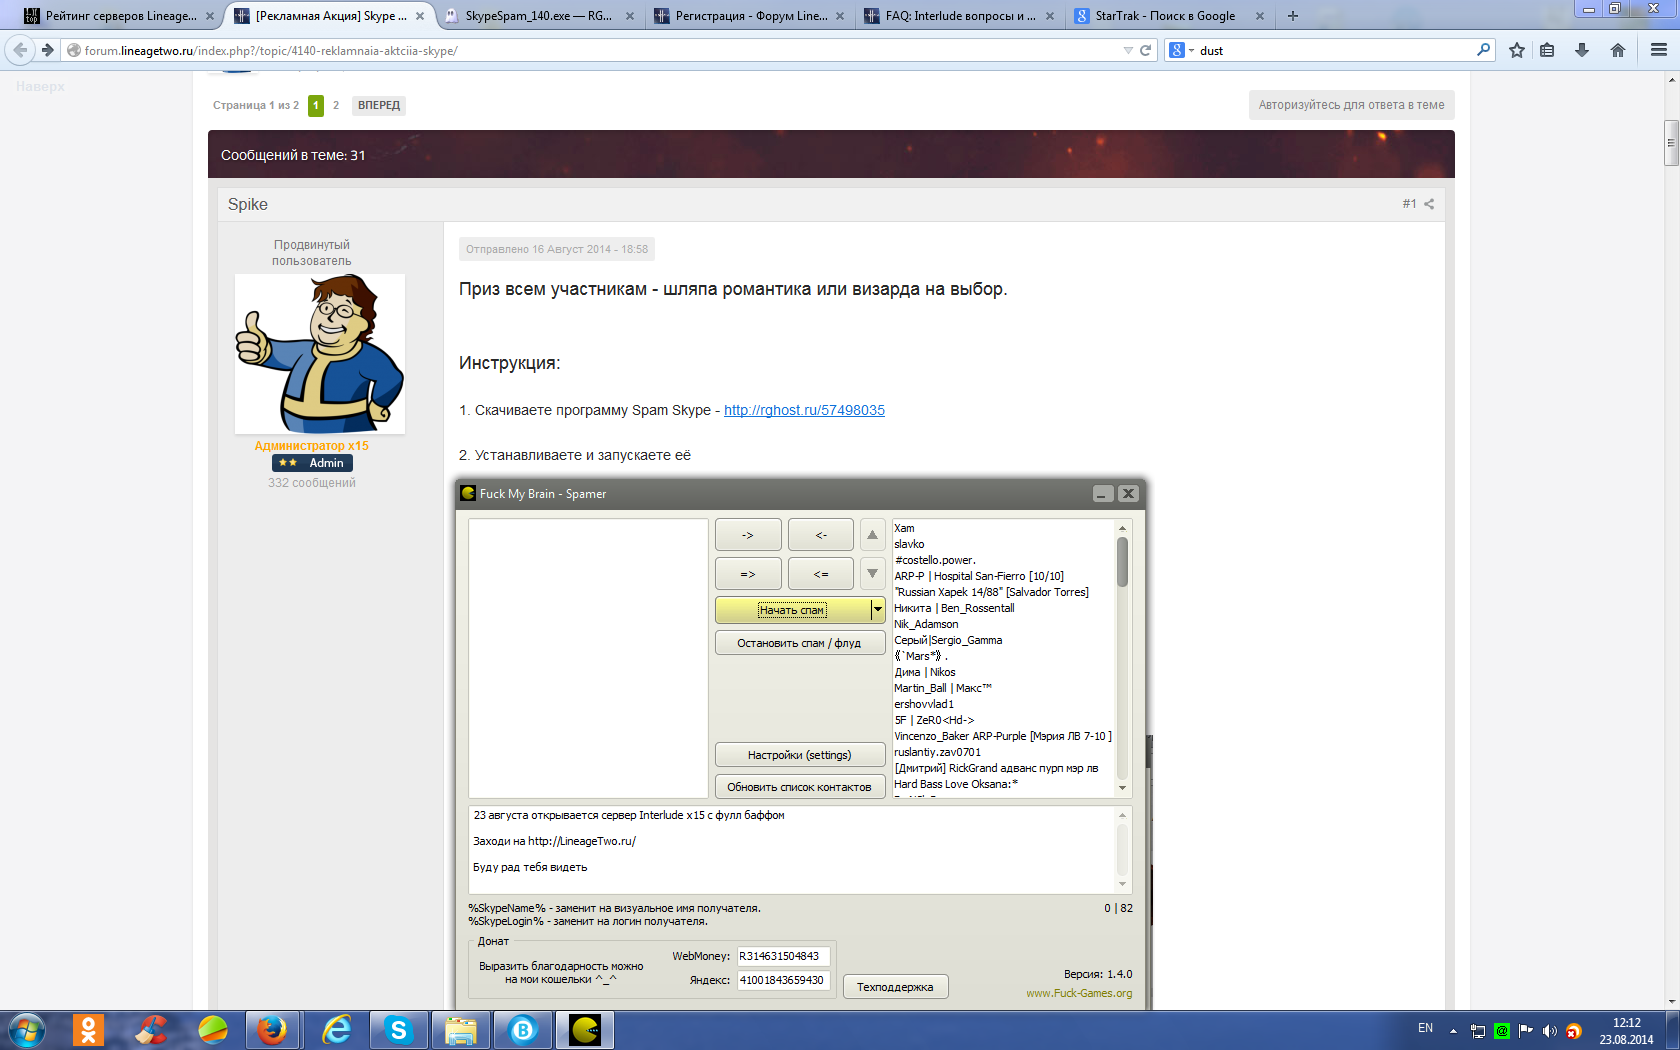Switch to FAQ: Interlude вопросы tab
This screenshot has height=1050, width=1680.
(959, 16)
